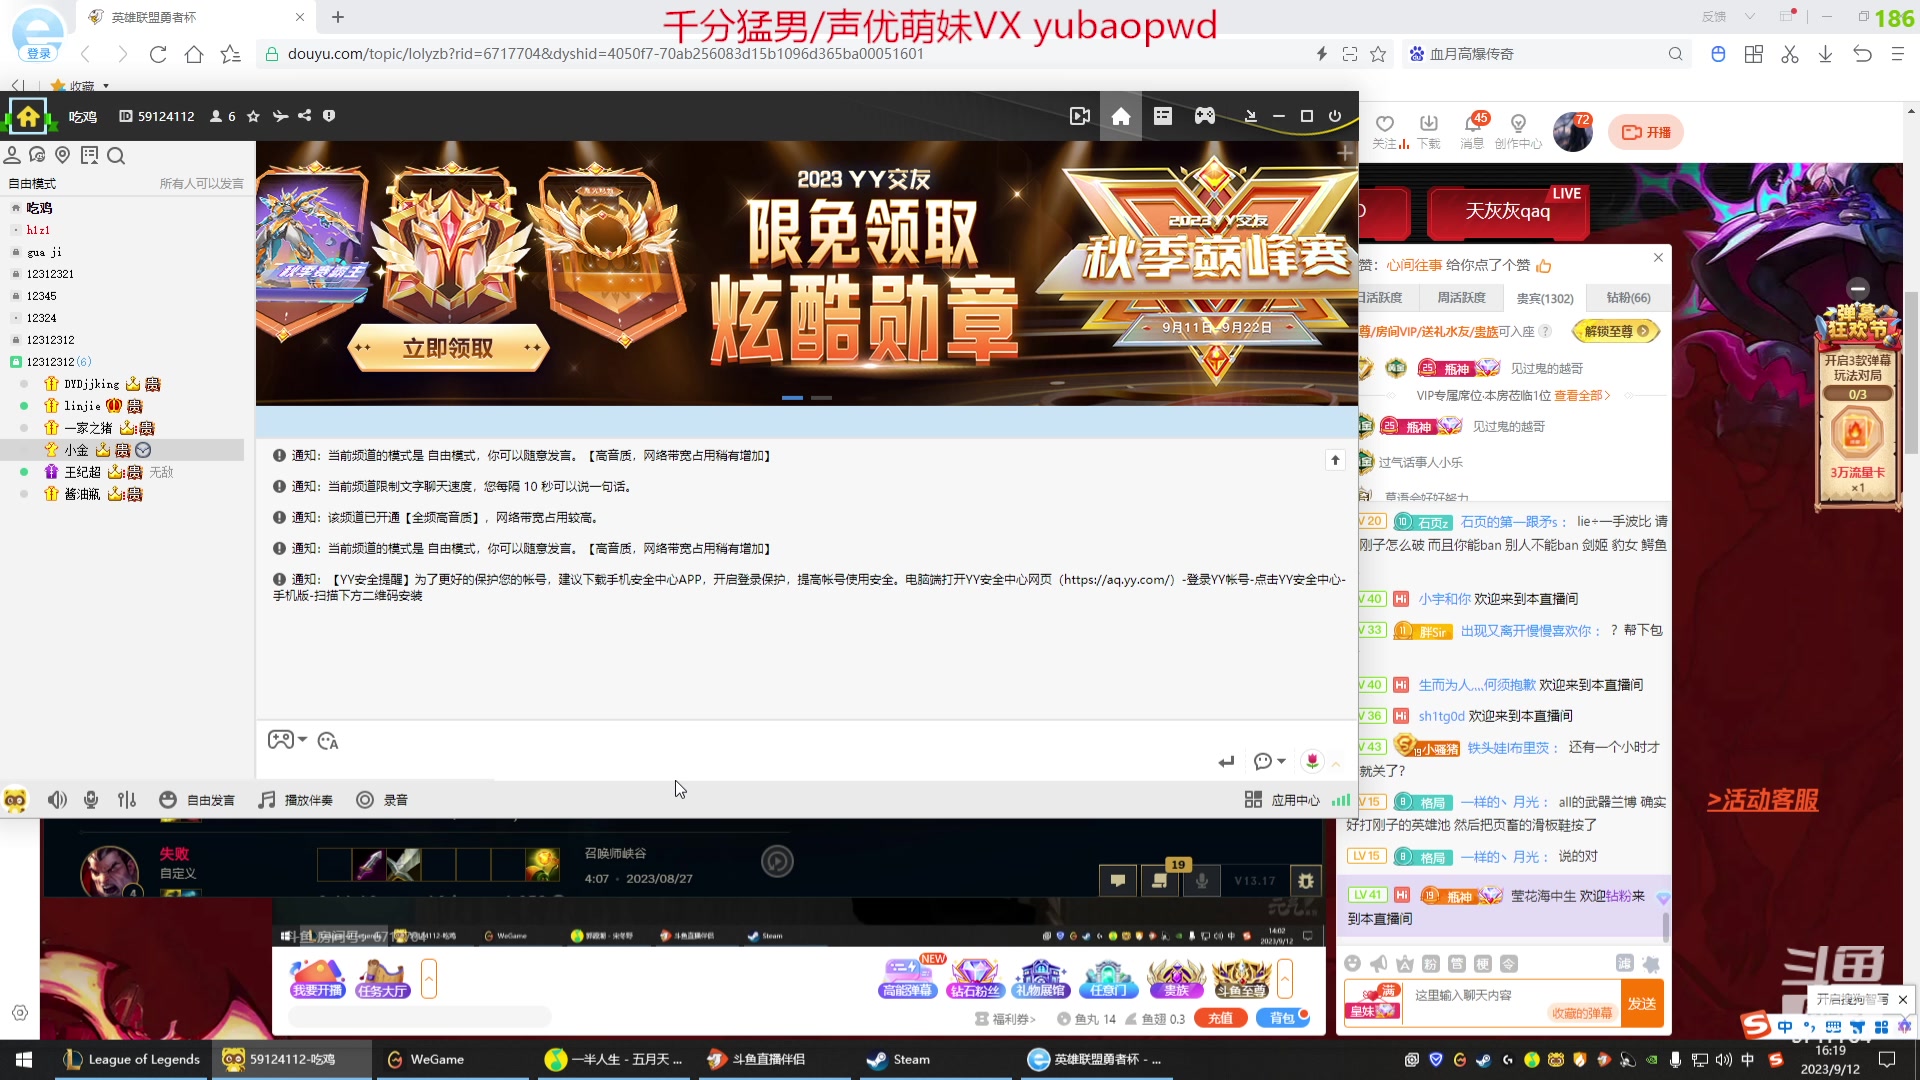1920x1080 pixels.
Task: Expand the chat game-emoji dropdown arrow
Action: click(302, 740)
